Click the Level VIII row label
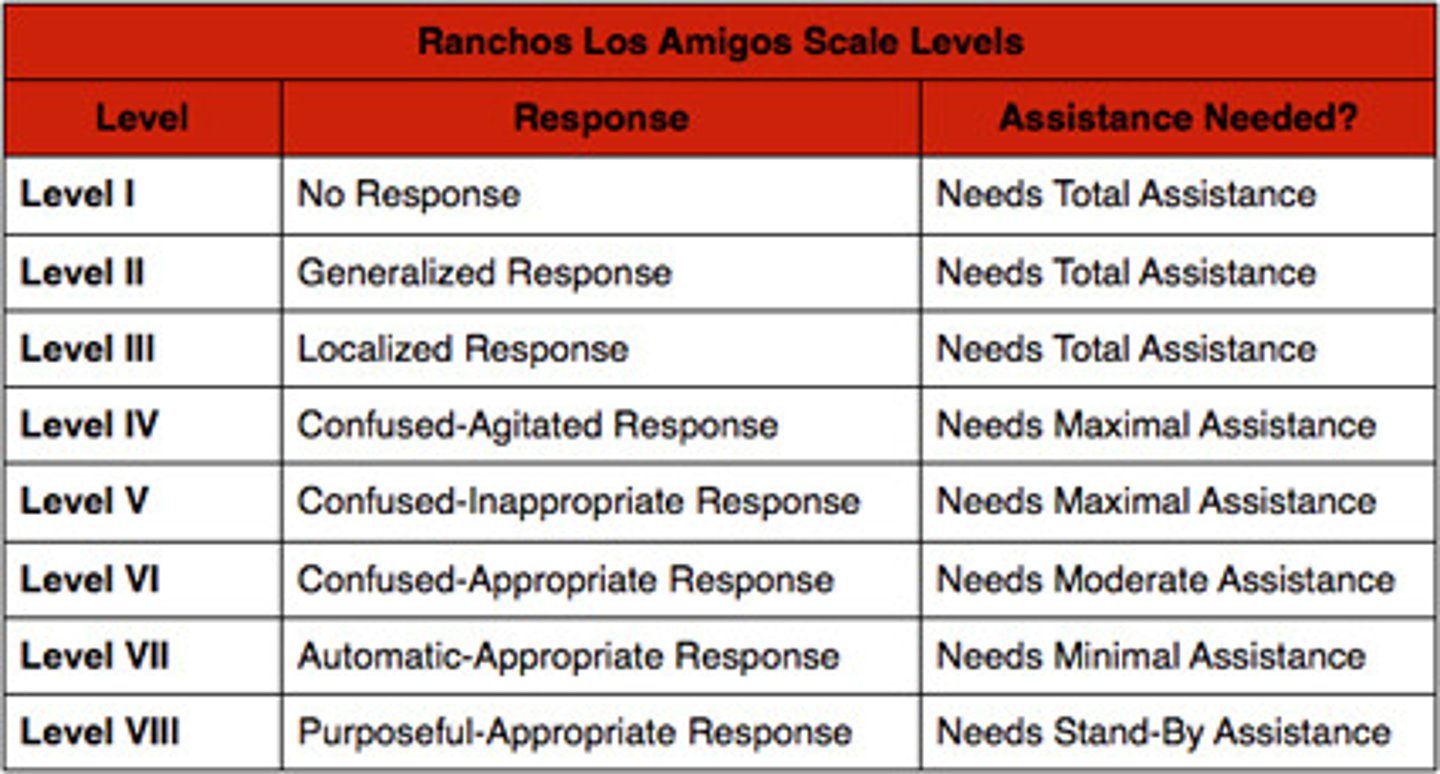The height and width of the screenshot is (774, 1440). click(100, 732)
